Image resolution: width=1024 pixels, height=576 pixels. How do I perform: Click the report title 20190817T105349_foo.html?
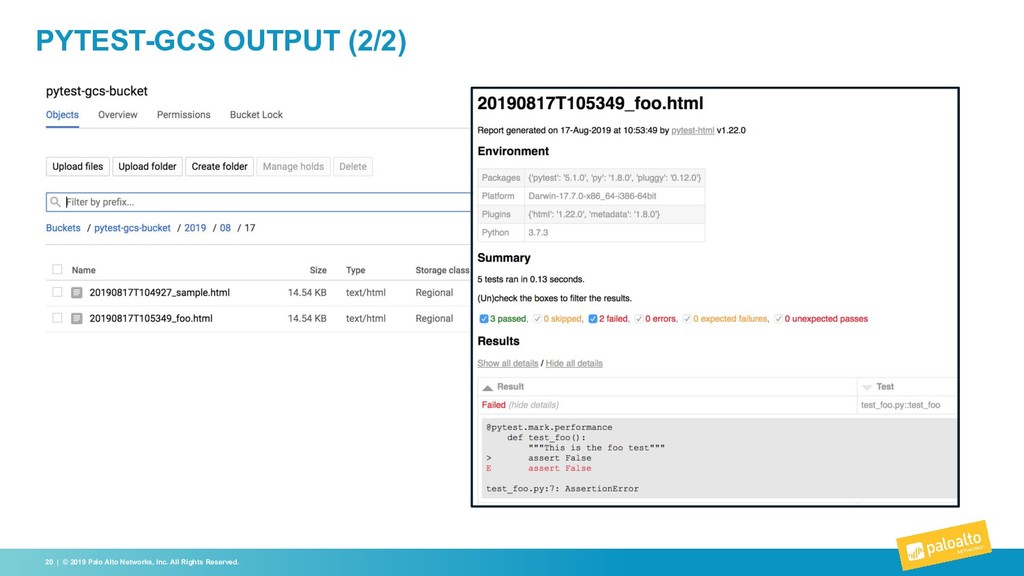[x=590, y=103]
